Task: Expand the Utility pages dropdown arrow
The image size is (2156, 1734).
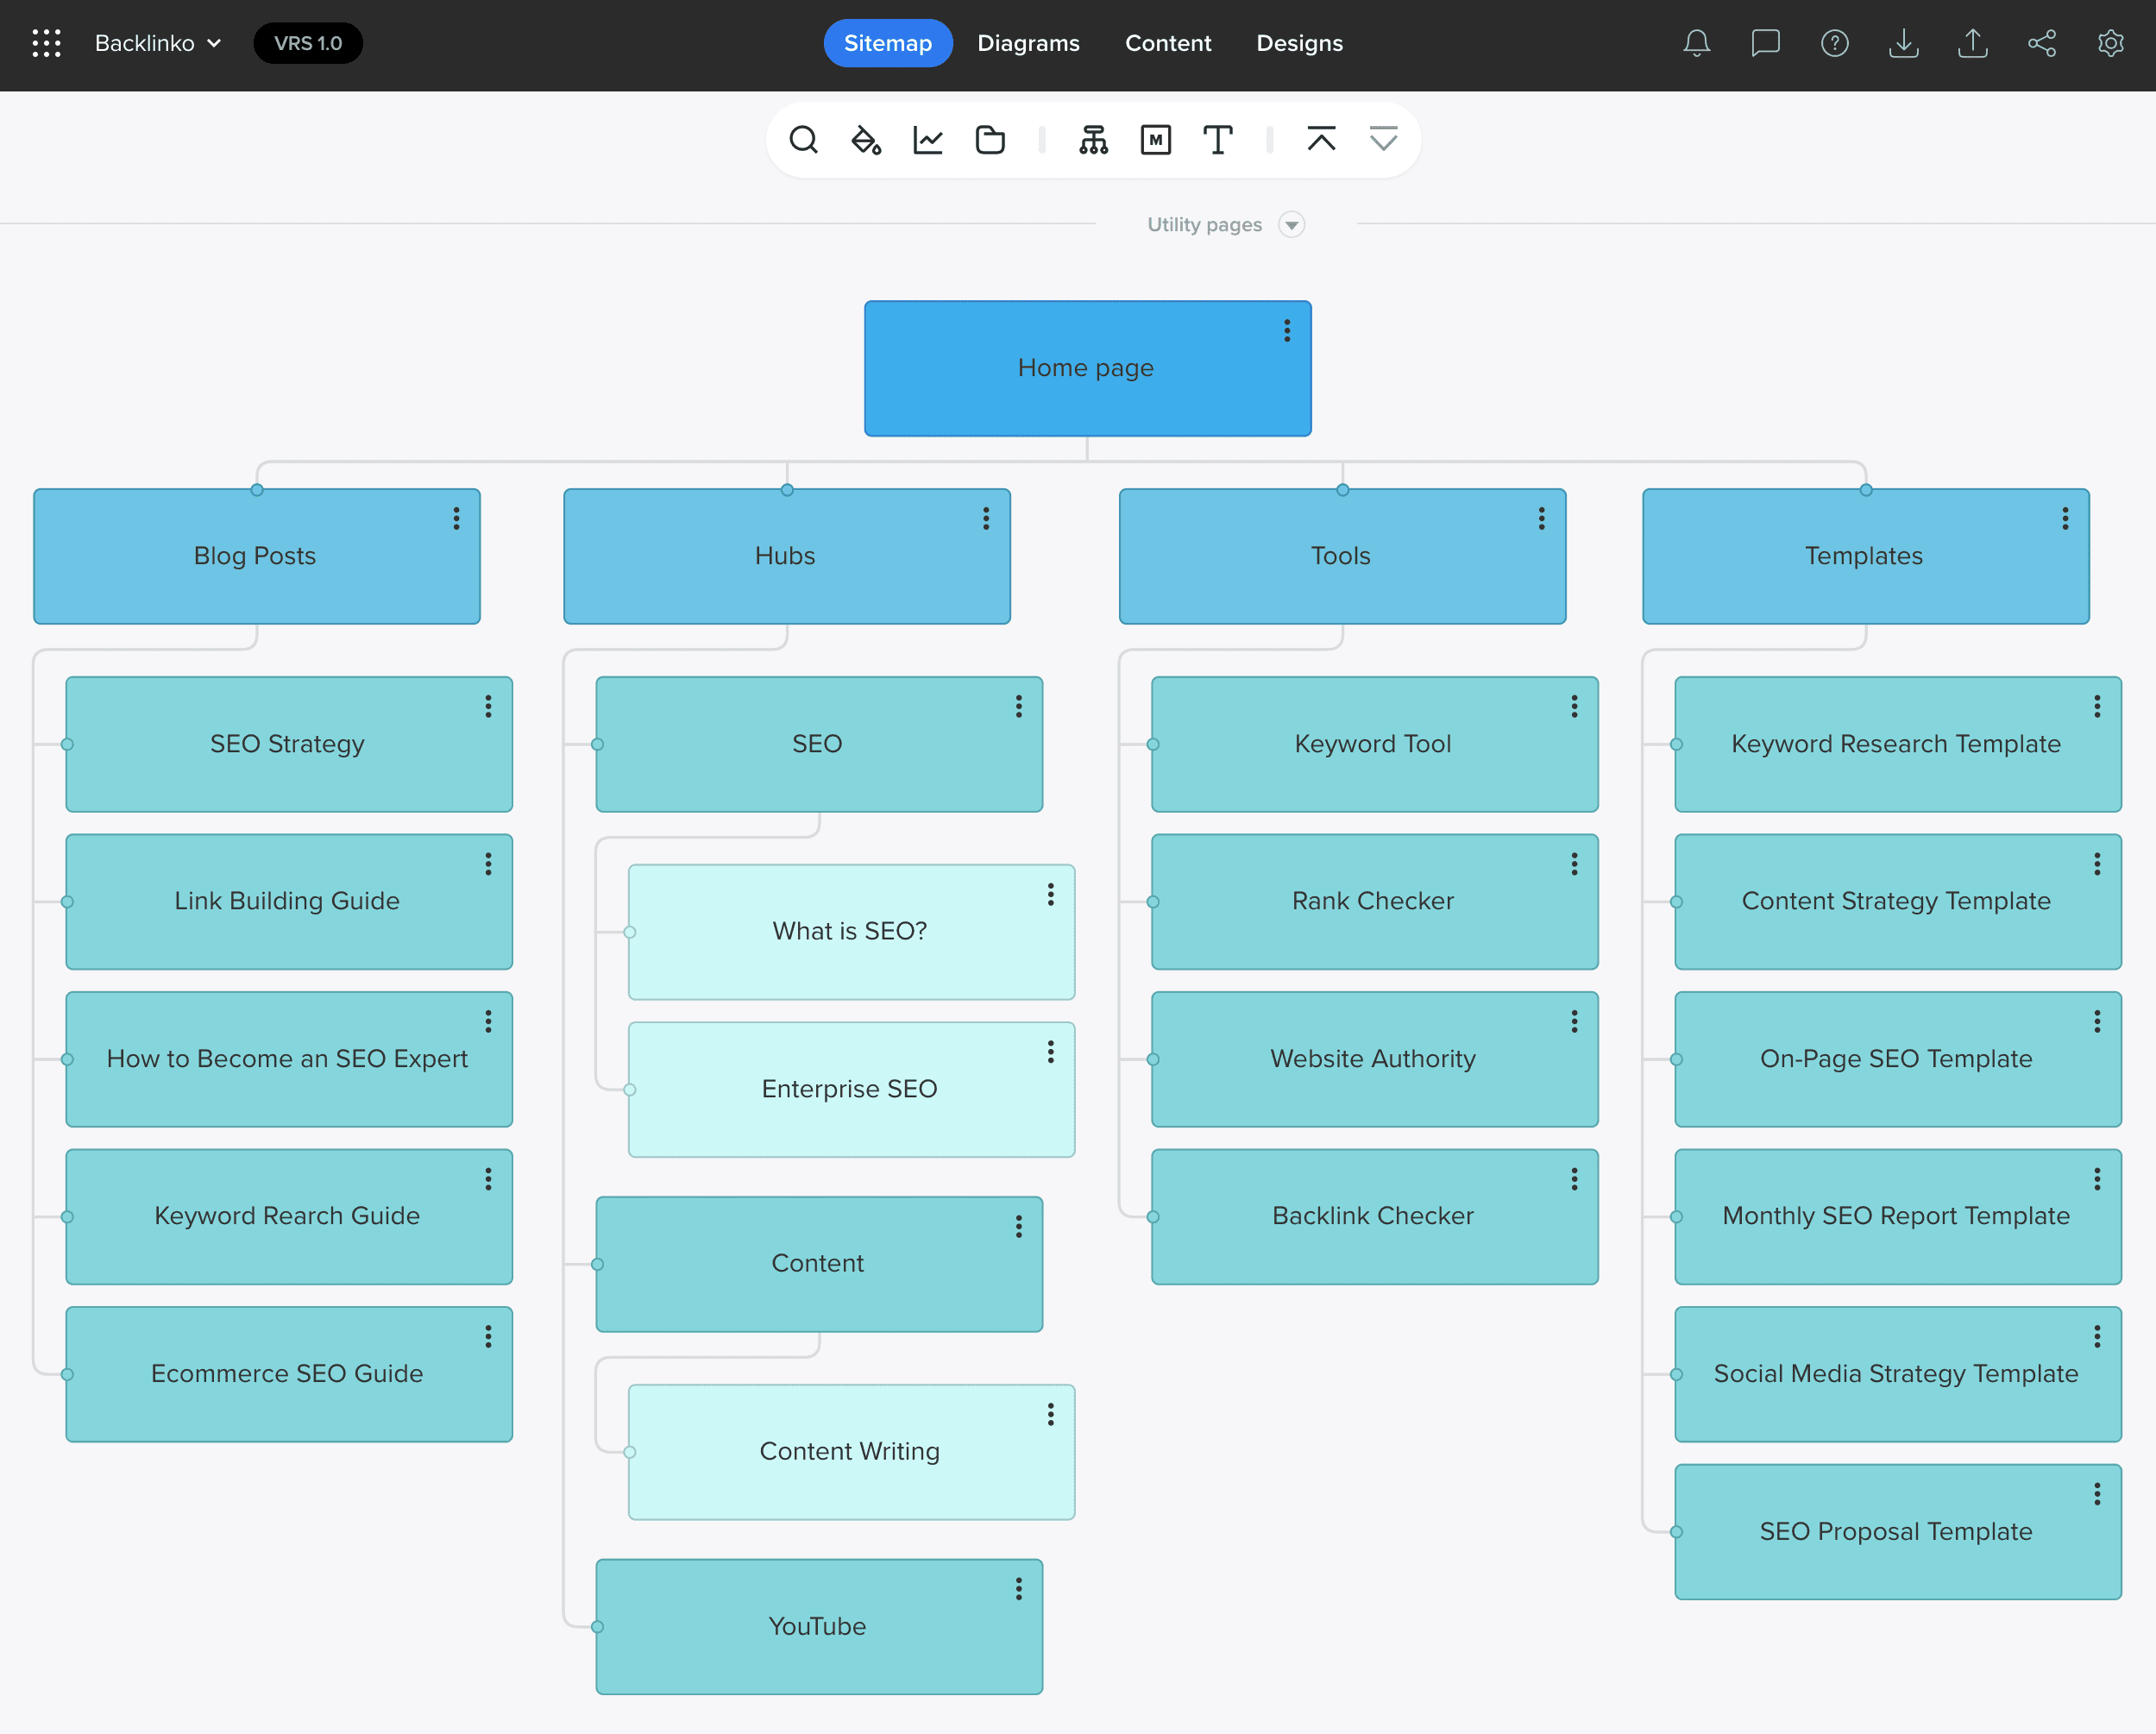Action: coord(1291,225)
